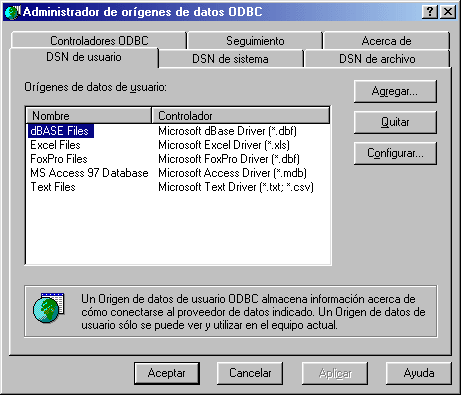Click Microsoft dBase Driver (*.dbf) cell
The image size is (461, 395).
pos(227,131)
